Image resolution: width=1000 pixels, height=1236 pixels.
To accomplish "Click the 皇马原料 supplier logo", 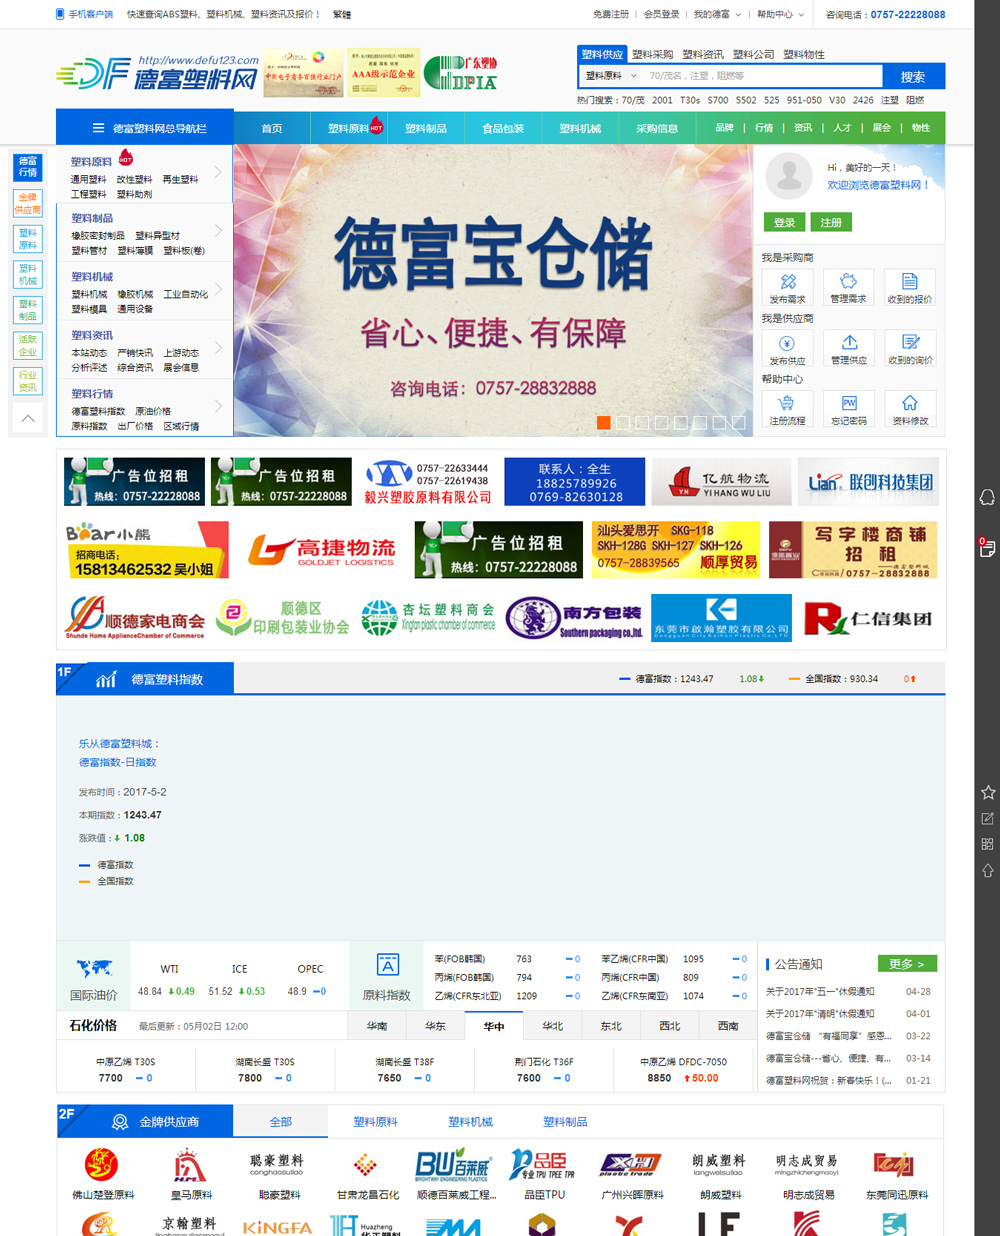I will click(190, 1165).
